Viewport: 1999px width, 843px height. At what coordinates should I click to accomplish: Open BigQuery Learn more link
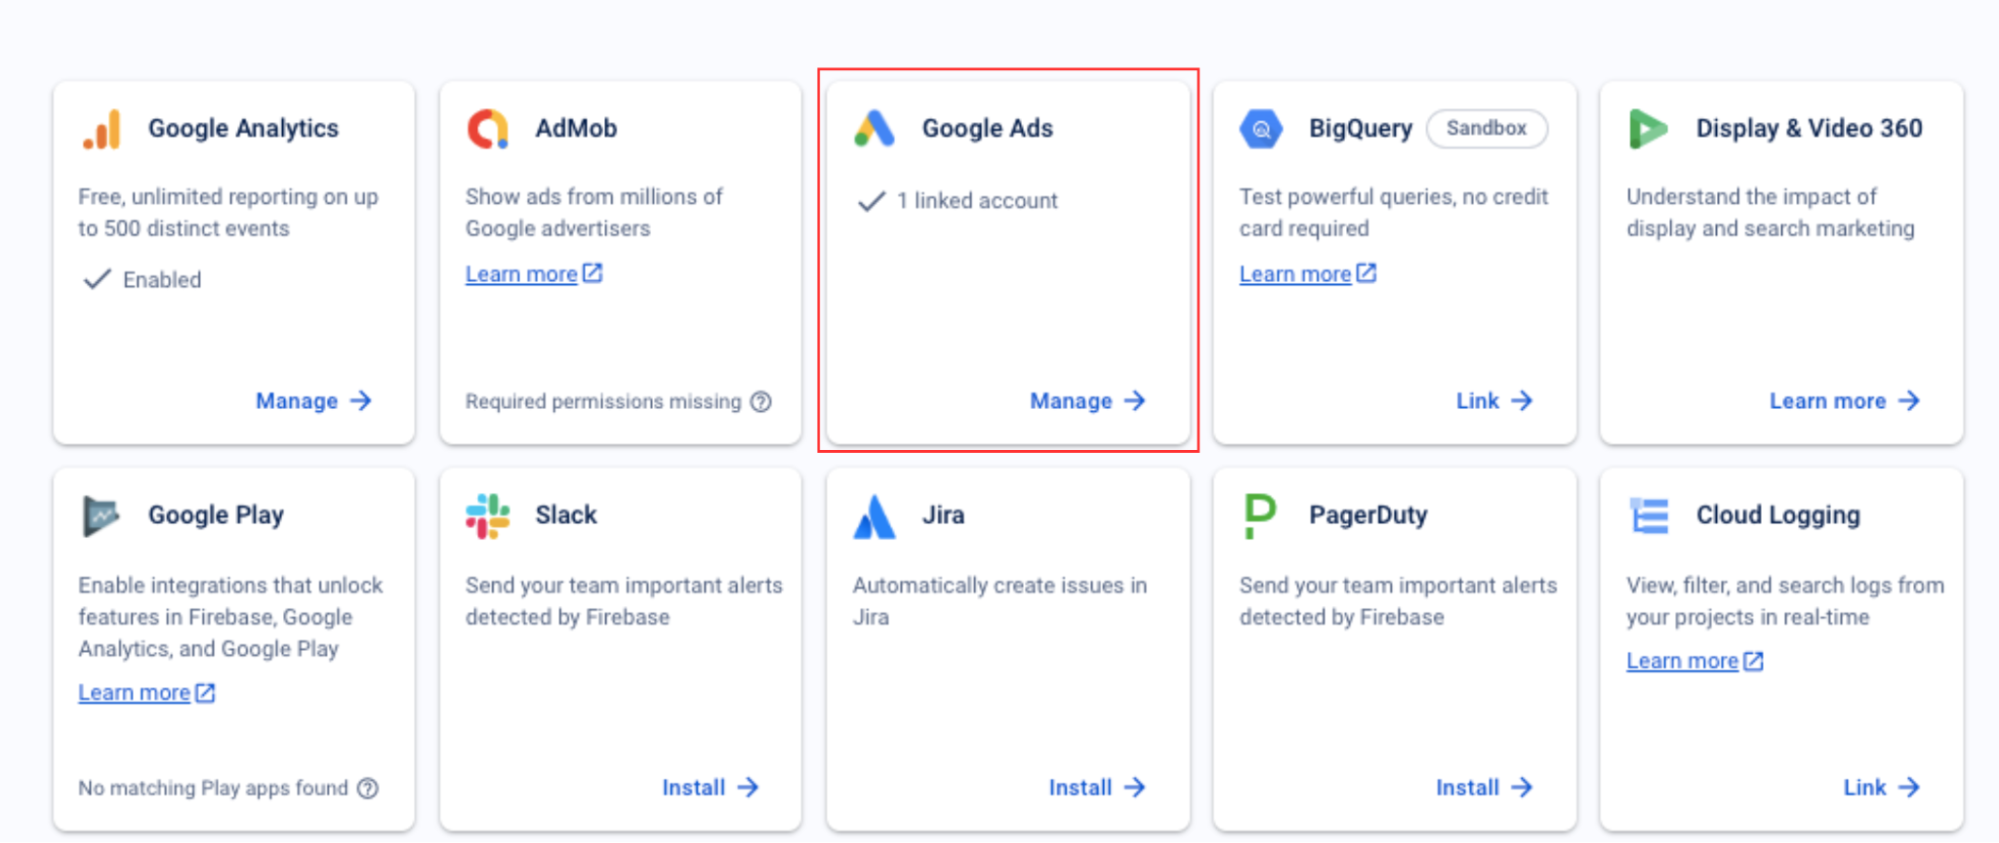1307,274
